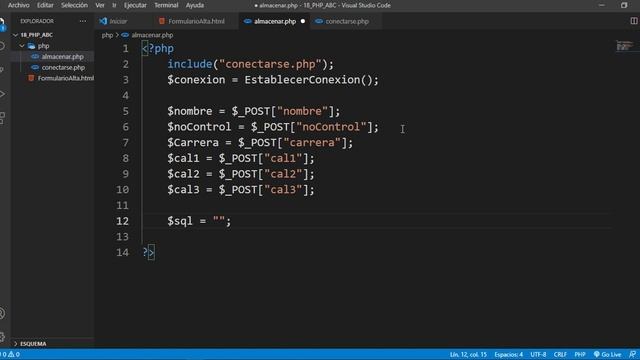Open the Ejecutar menu
The width and height of the screenshot is (640, 360).
click(135, 5)
